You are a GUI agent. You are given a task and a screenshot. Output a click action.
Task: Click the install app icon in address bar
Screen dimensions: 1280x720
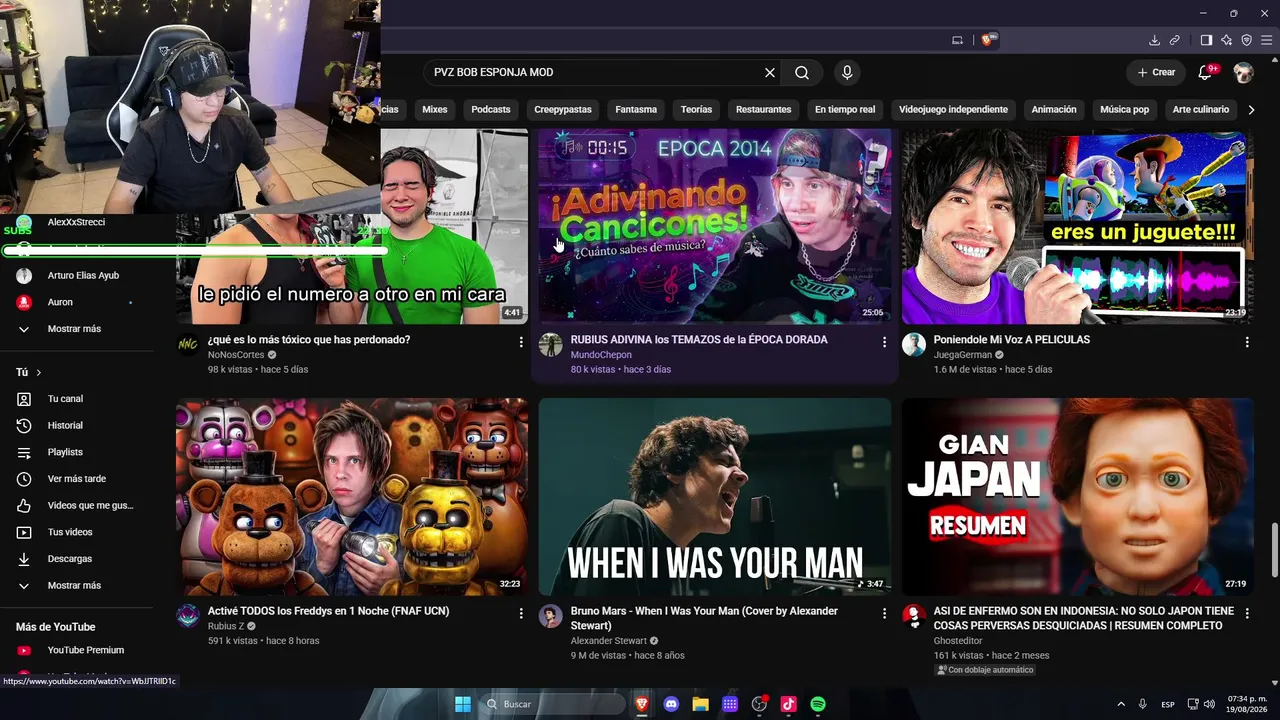(957, 40)
